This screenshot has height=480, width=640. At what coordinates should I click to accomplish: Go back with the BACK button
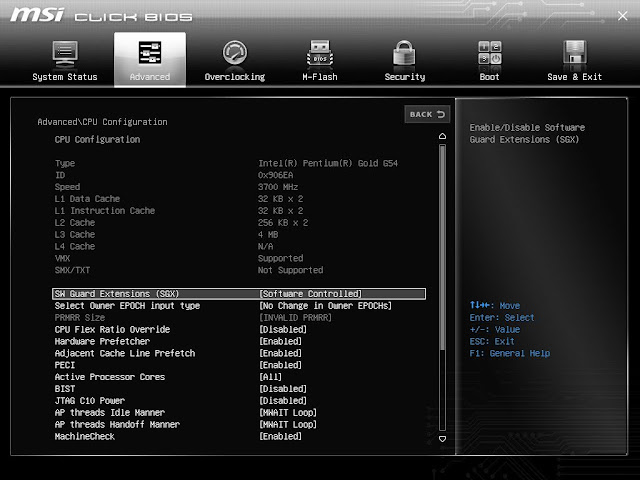point(427,114)
